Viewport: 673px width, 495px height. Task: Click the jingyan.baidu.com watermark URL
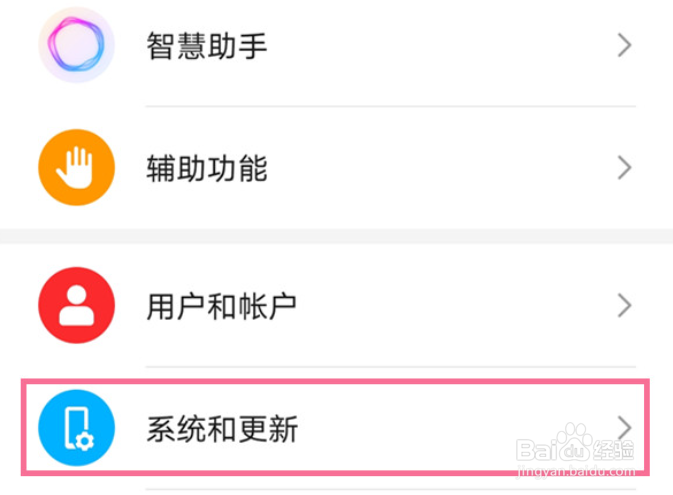pyautogui.click(x=576, y=471)
